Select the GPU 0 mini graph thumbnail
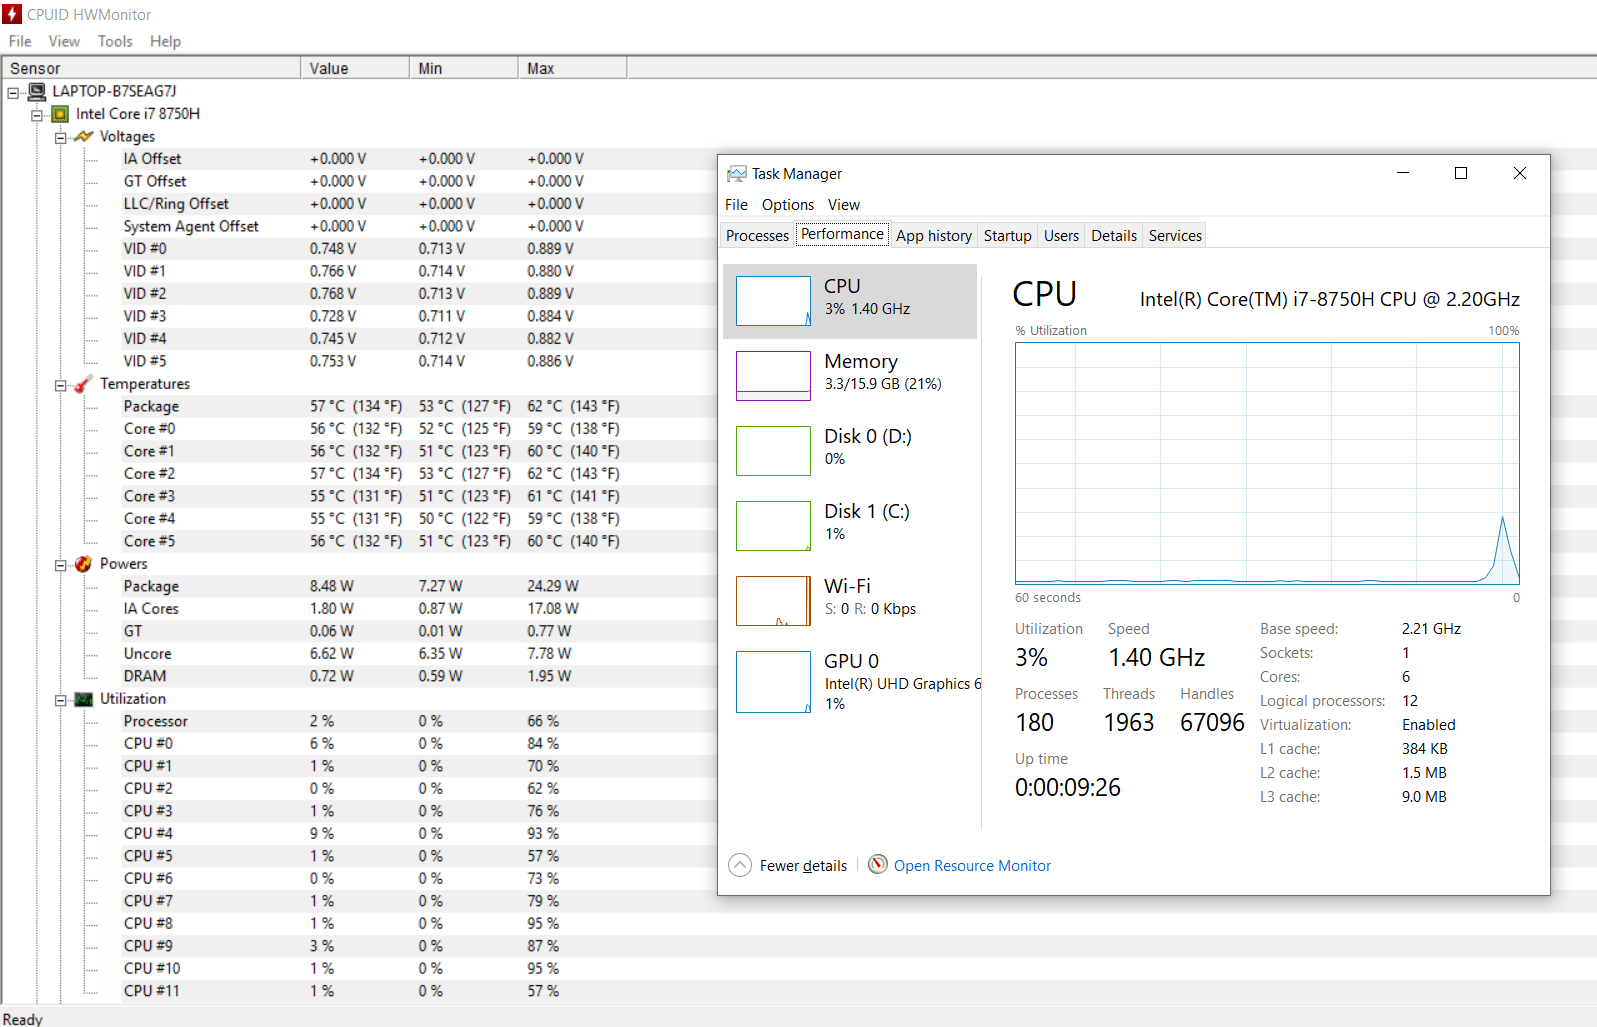 tap(773, 682)
